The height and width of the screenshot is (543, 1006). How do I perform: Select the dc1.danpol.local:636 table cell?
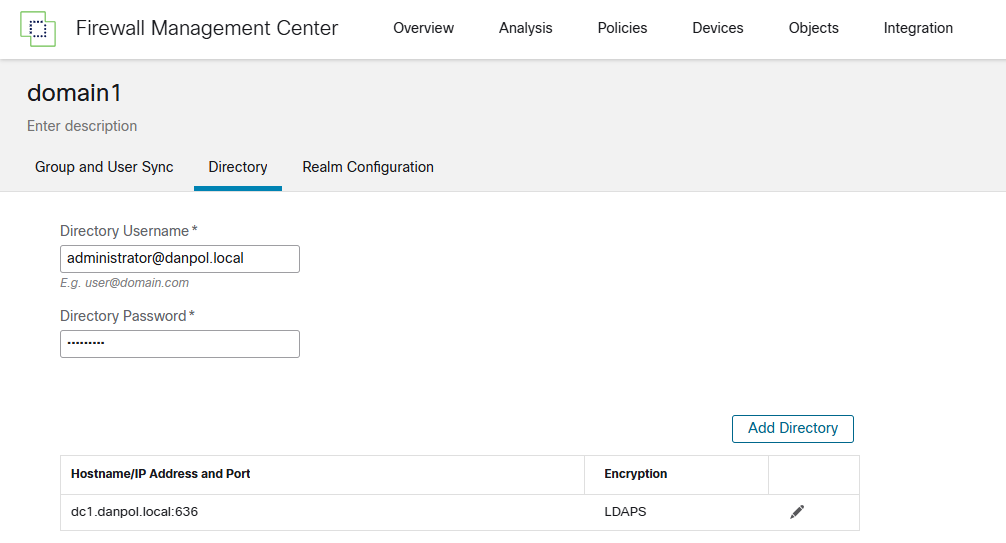point(322,512)
